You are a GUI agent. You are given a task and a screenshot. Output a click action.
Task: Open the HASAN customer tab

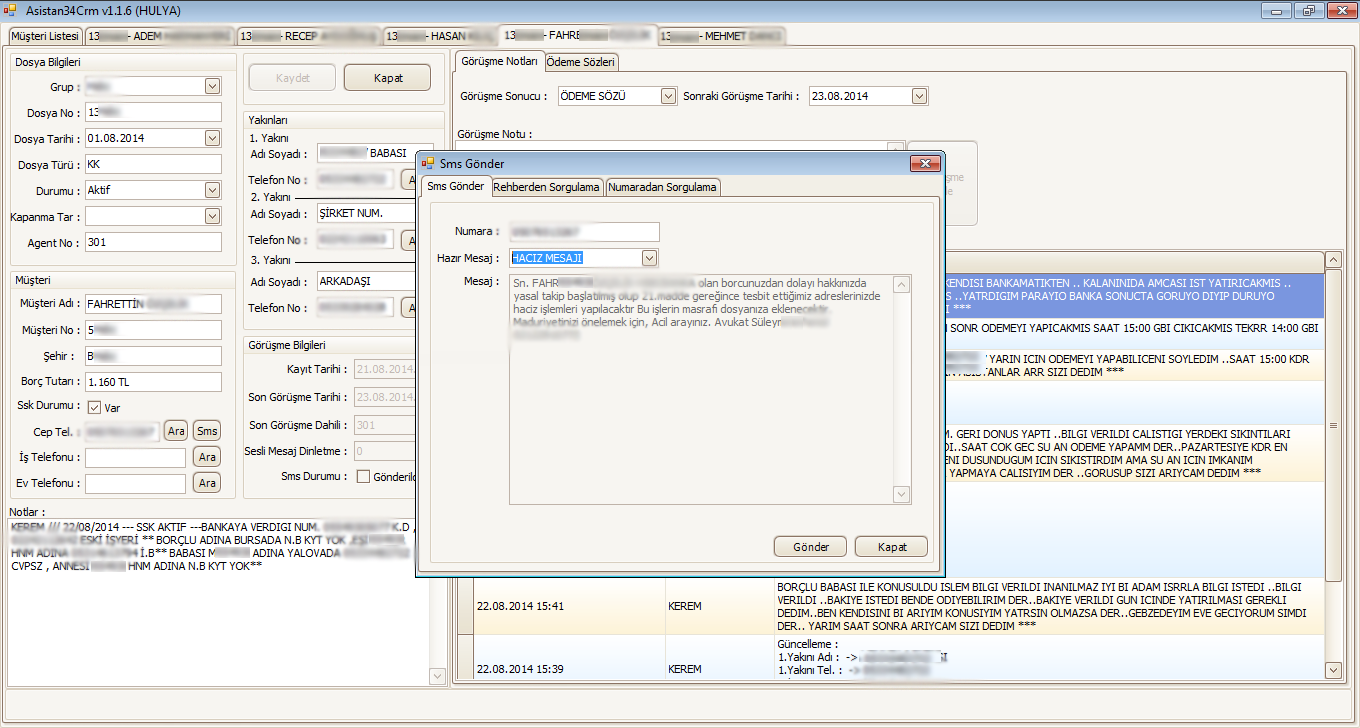tap(439, 35)
